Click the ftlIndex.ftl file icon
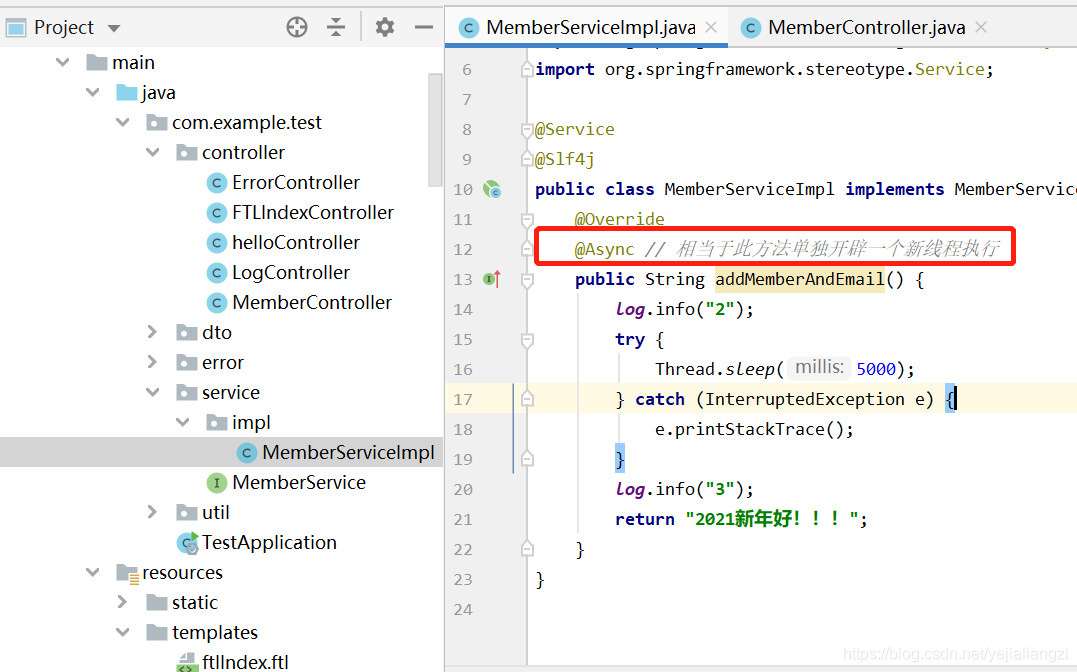Screen dimensions: 1077x672 186,662
